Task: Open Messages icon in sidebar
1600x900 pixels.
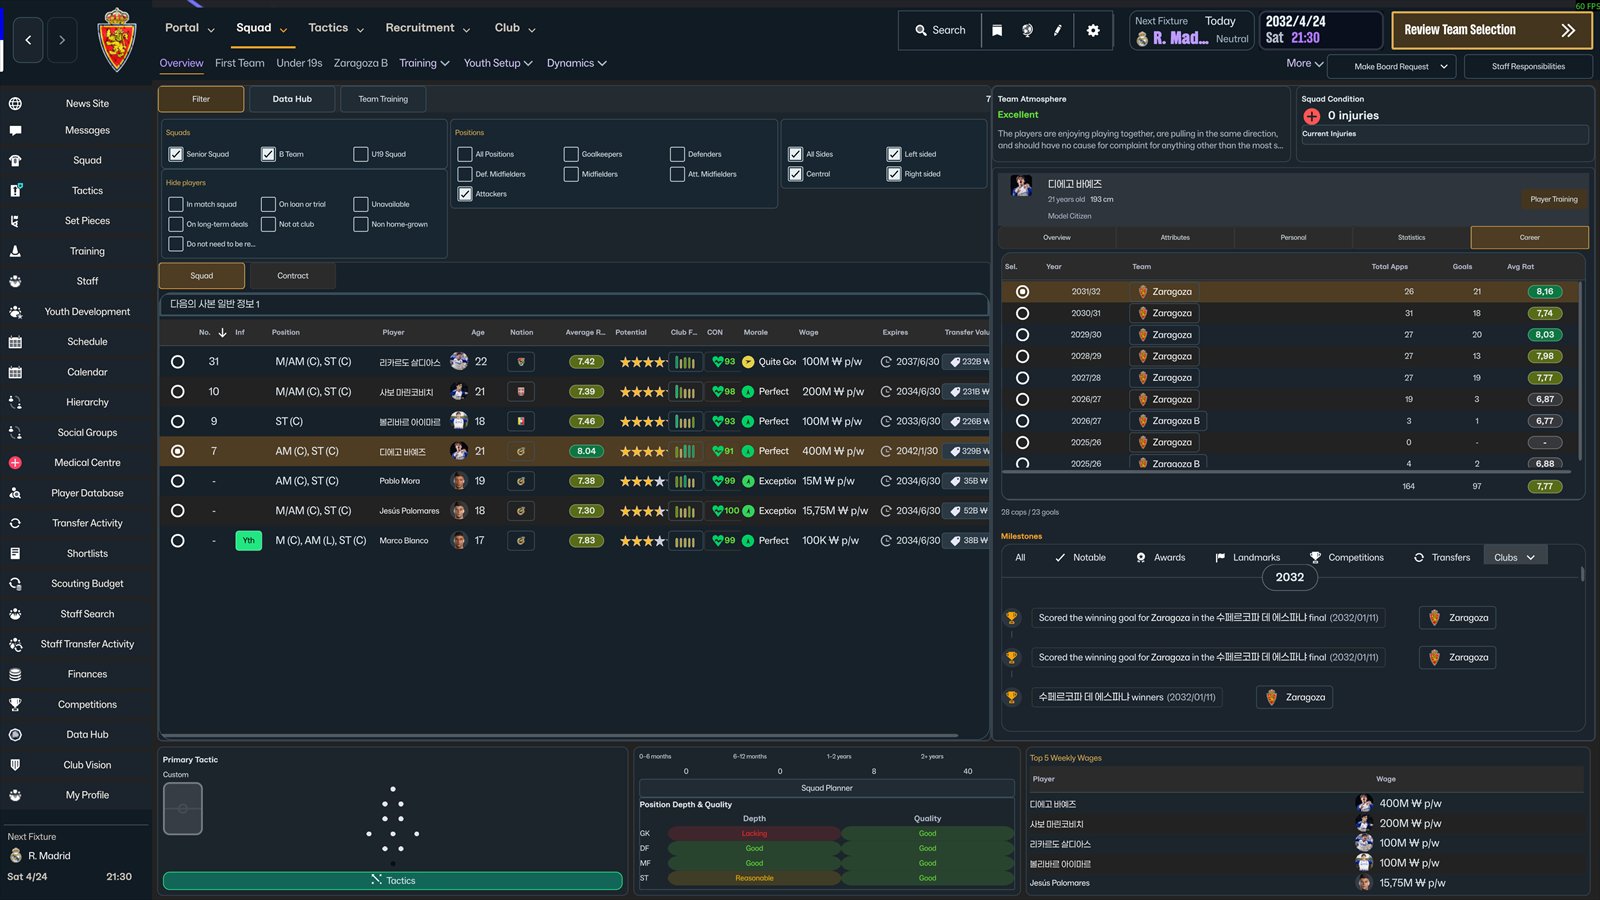Action: [15, 130]
